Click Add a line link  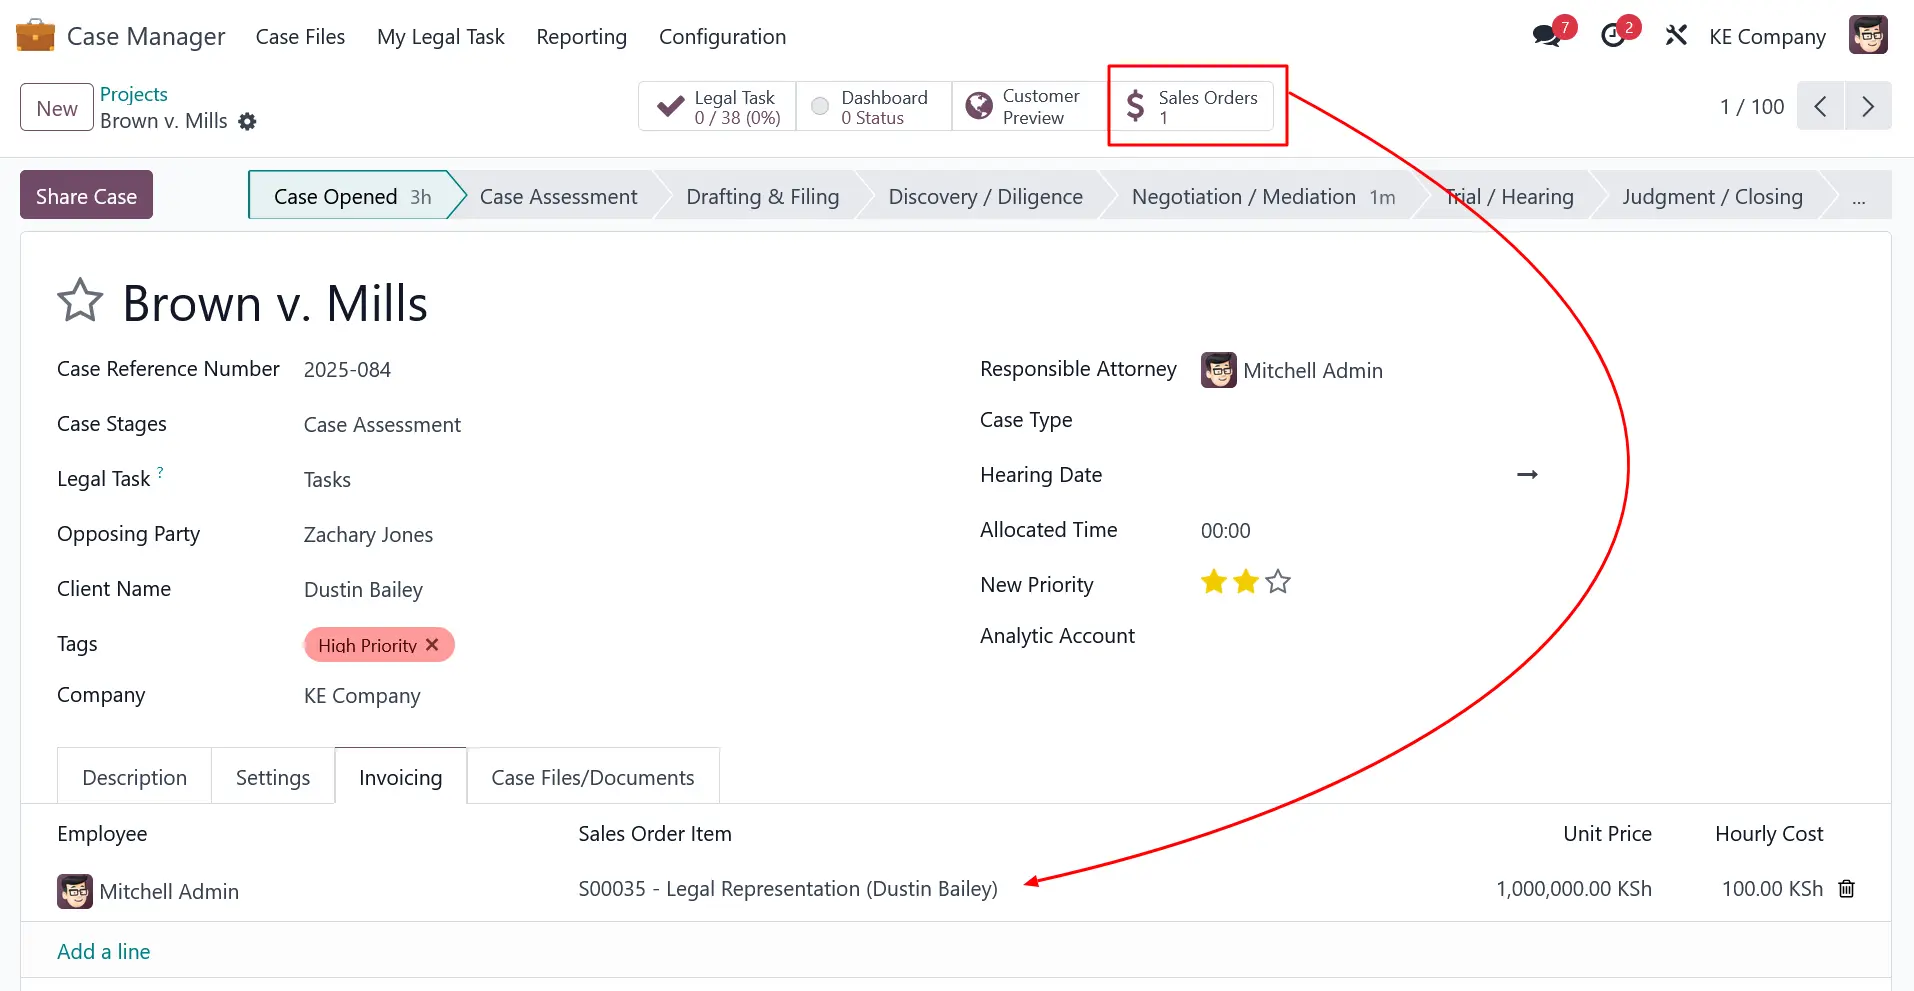point(104,951)
